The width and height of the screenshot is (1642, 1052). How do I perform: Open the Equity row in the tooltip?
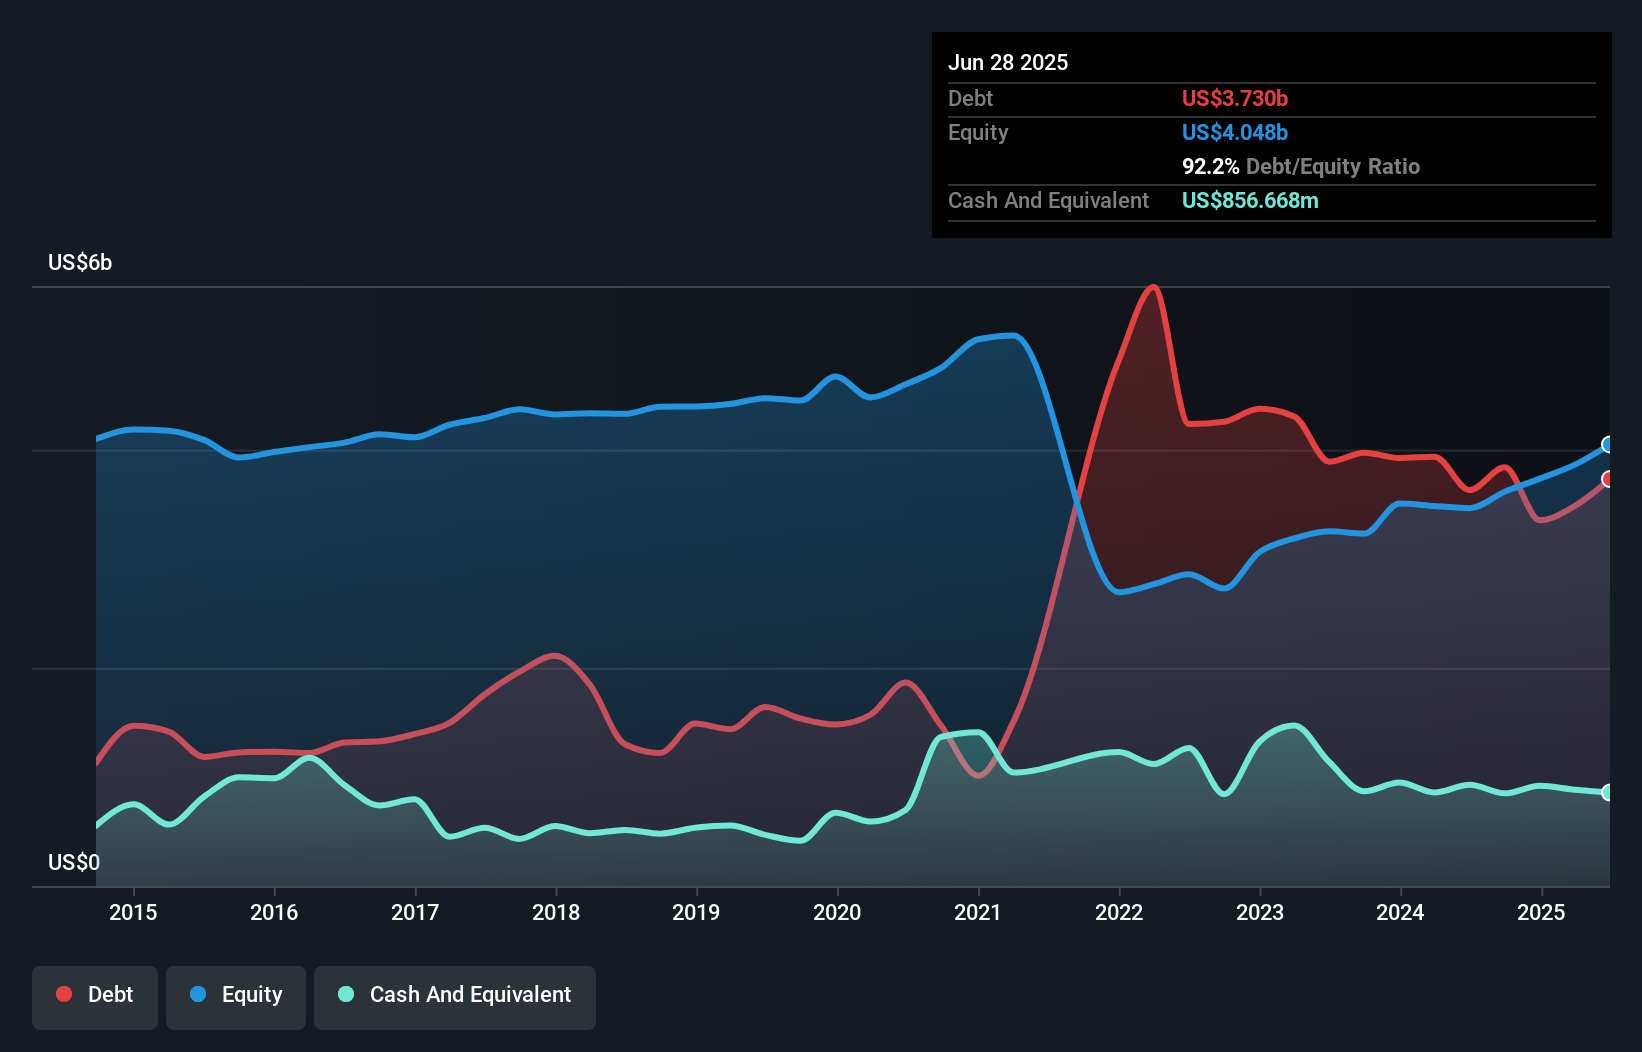point(978,132)
